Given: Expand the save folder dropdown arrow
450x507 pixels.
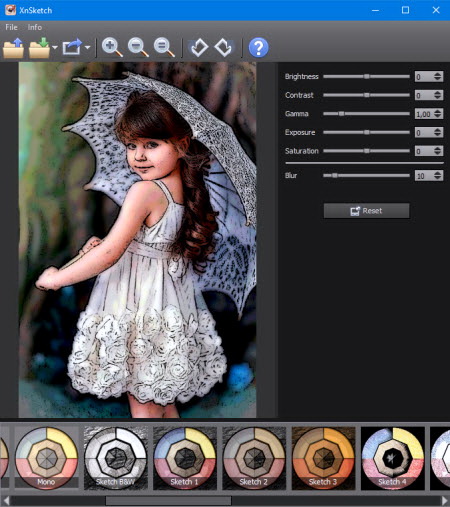Looking at the screenshot, I should [55, 48].
